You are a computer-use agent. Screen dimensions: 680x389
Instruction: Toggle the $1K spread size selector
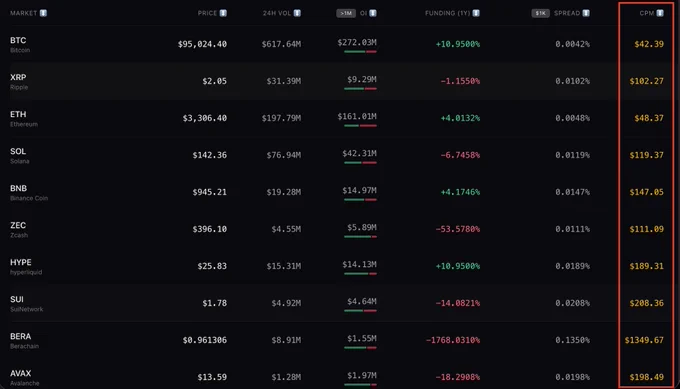click(x=541, y=13)
